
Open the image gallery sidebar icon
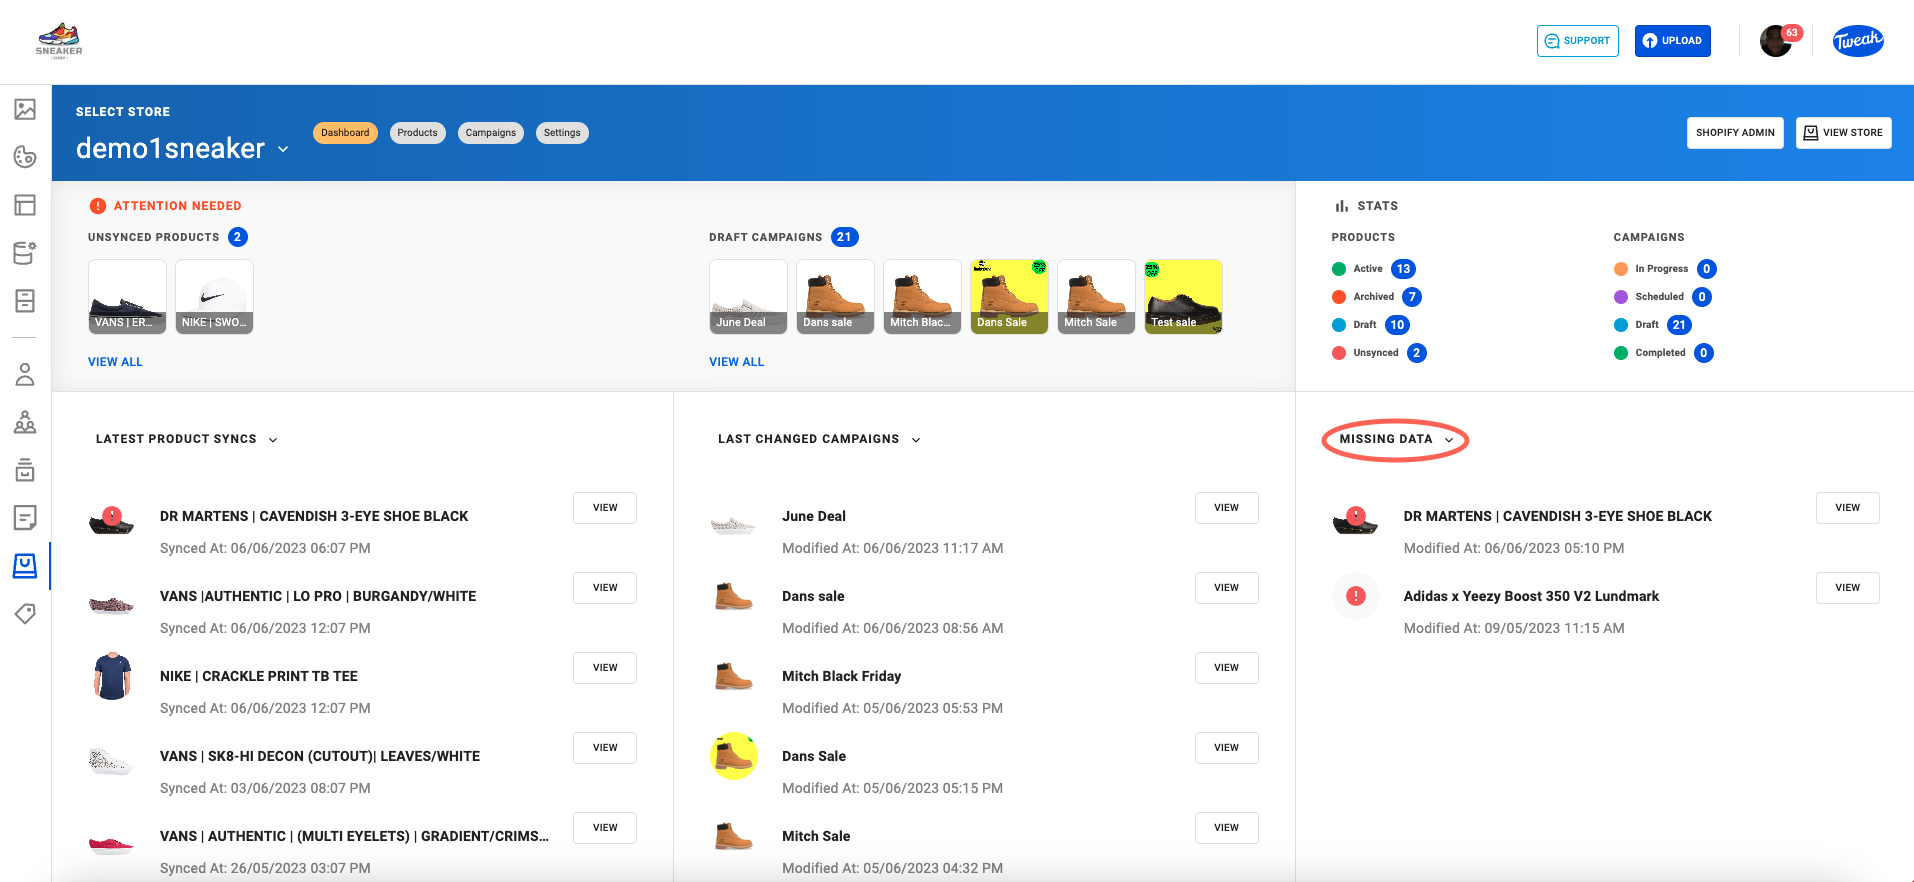(25, 109)
